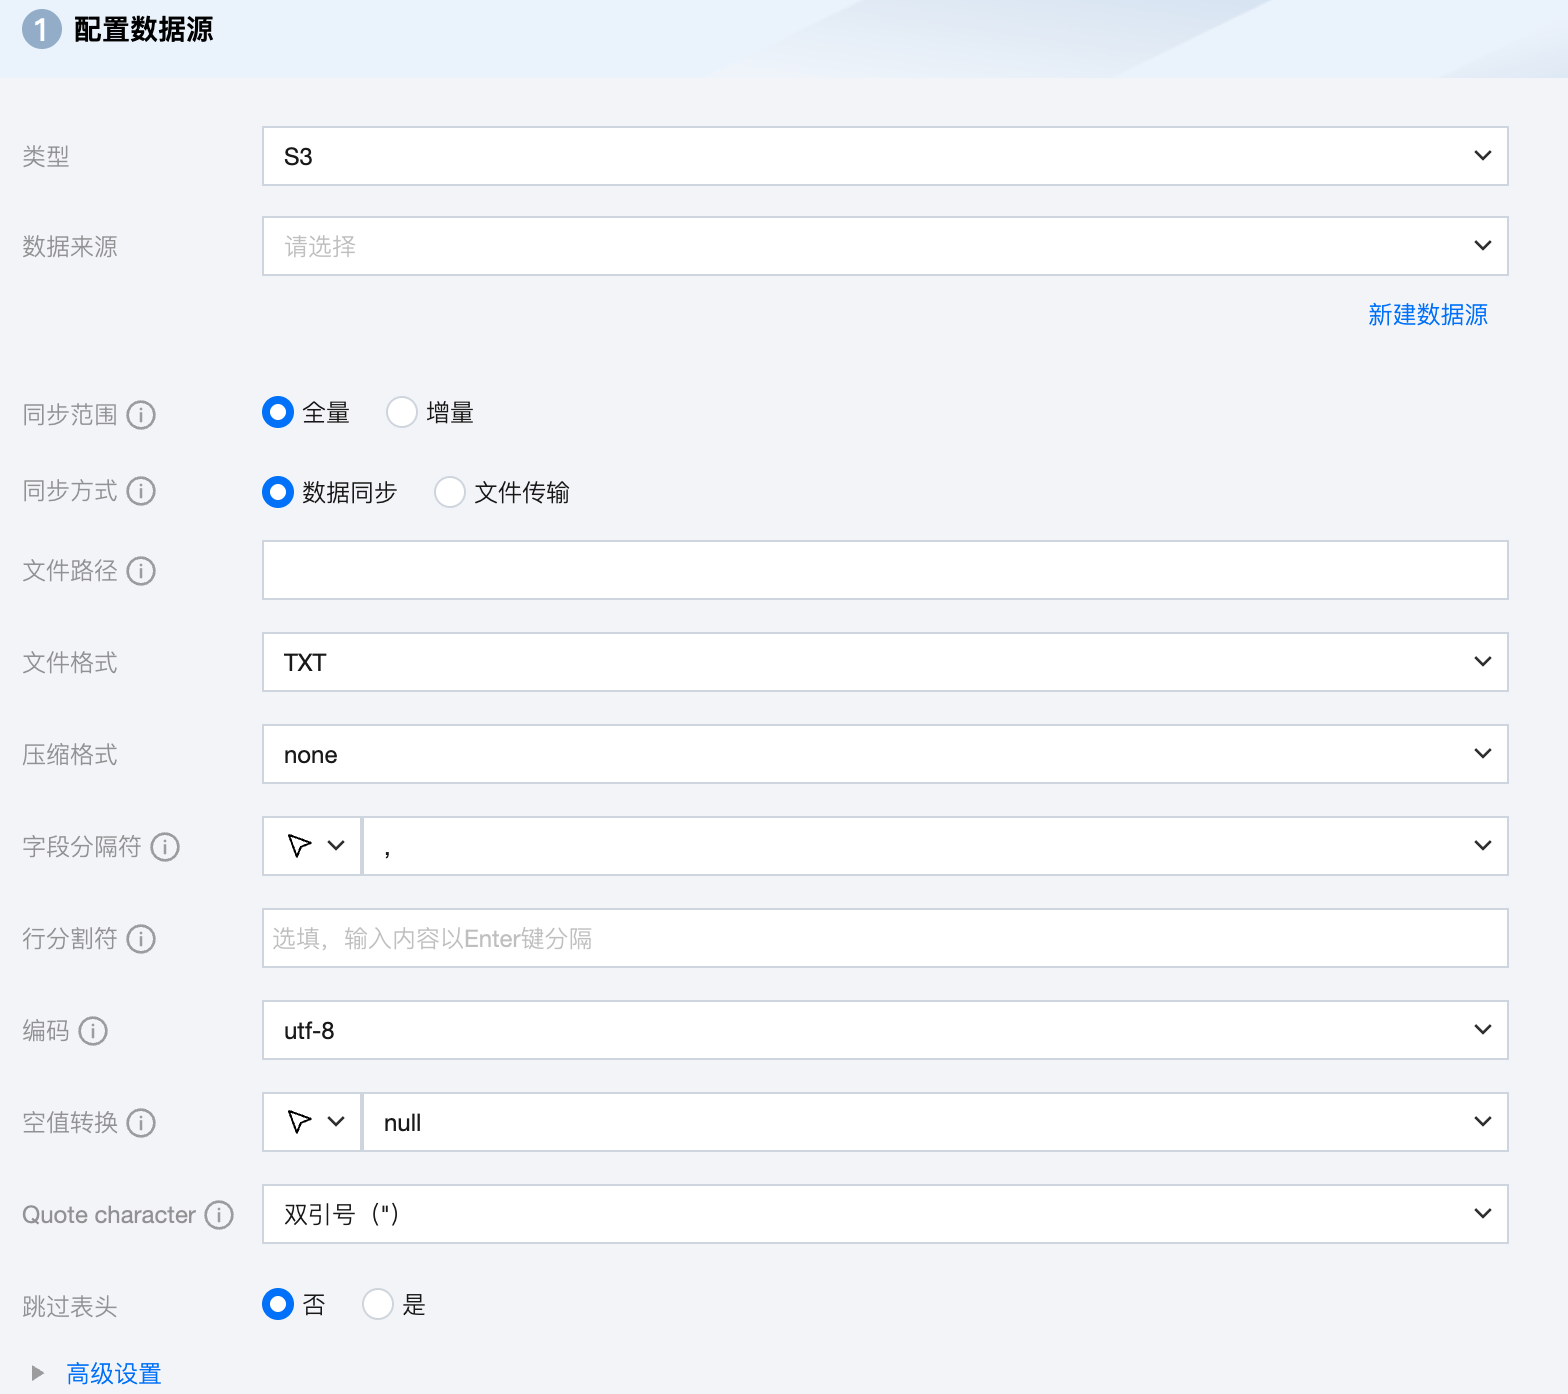The width and height of the screenshot is (1568, 1394).
Task: Open the 数据来源 select dropdown
Action: pyautogui.click(x=884, y=246)
